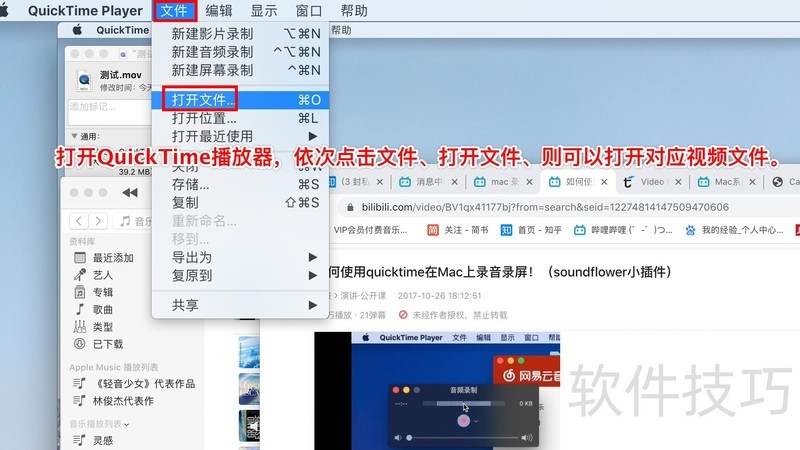800x450 pixels.
Task: Expand the 共享 submenu
Action: [x=240, y=305]
